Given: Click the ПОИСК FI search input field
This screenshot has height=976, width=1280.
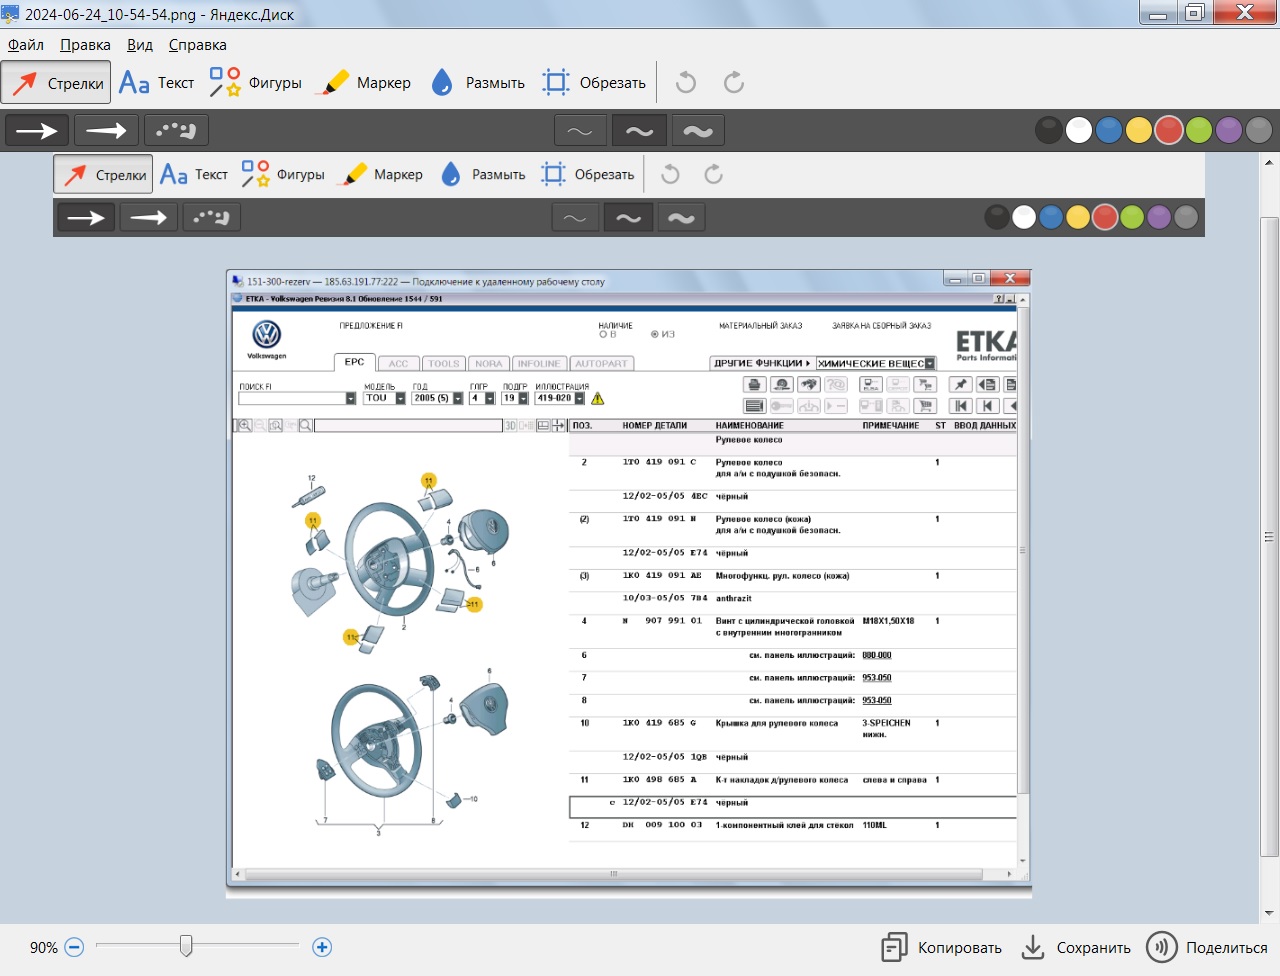Looking at the screenshot, I should coord(292,398).
